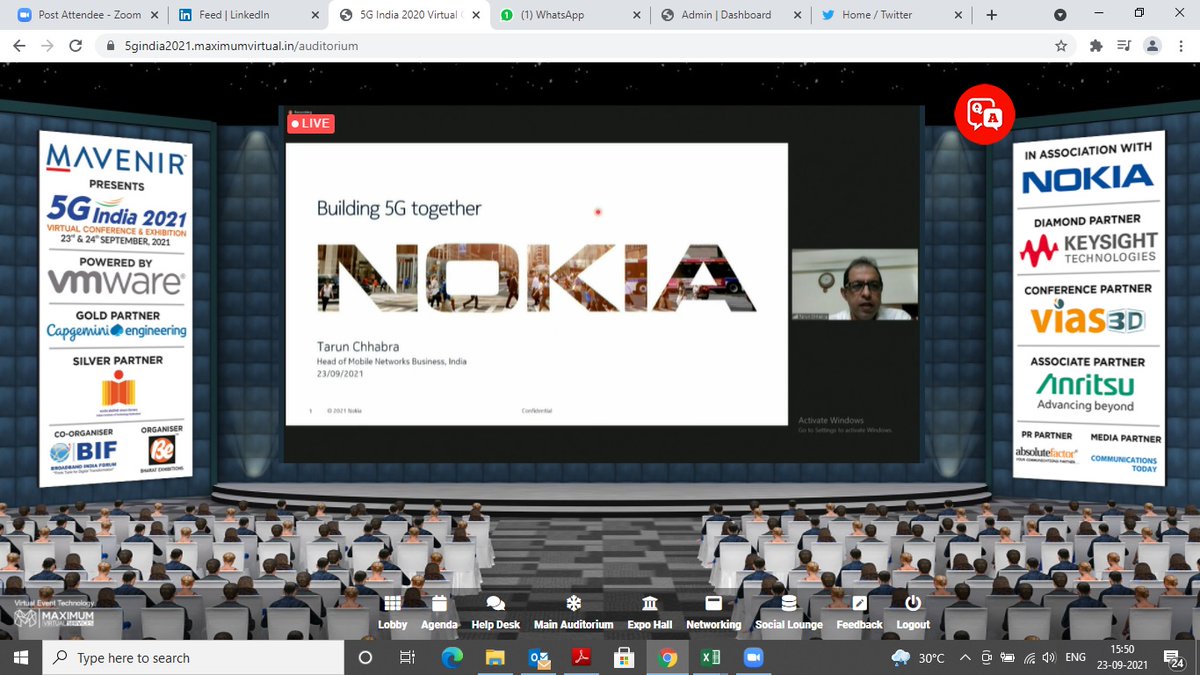Click the speaker webcam video
This screenshot has height=675, width=1200.
855,284
